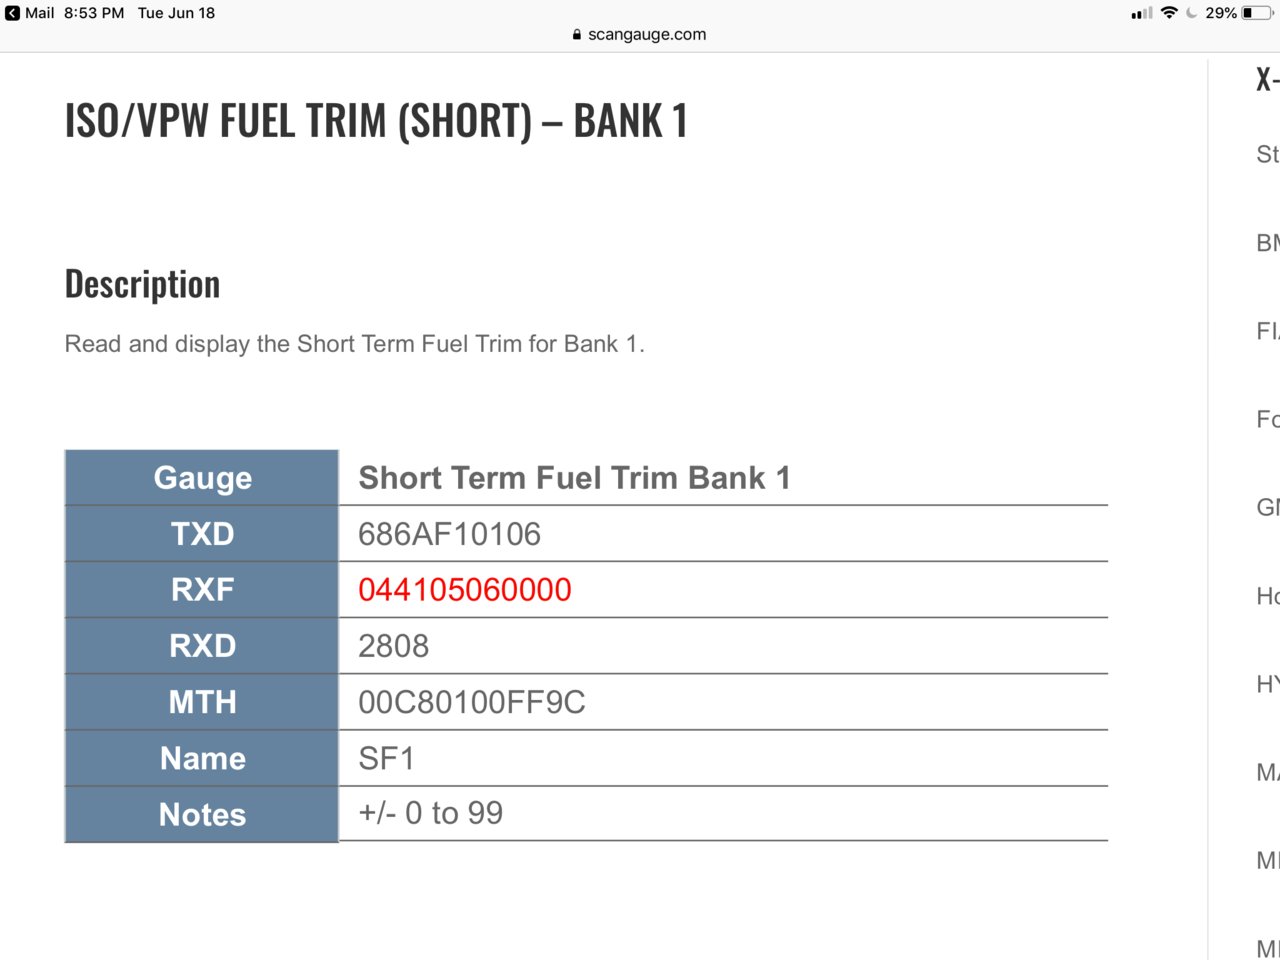Tap the MTH value 00C80100FF9C
1280x960 pixels.
point(472,702)
